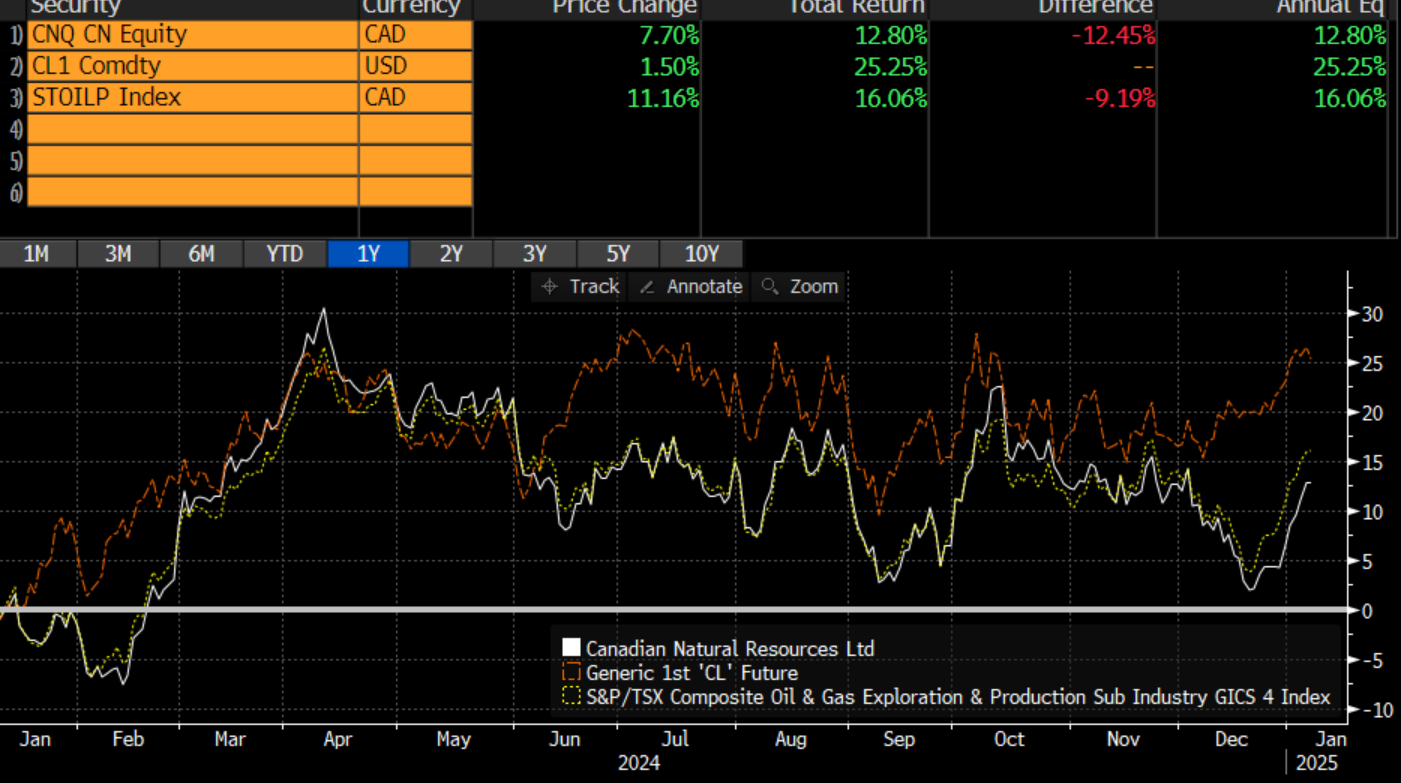Click white legend swatch for Canadian Natural Resources
This screenshot has height=783, width=1401.
point(572,648)
